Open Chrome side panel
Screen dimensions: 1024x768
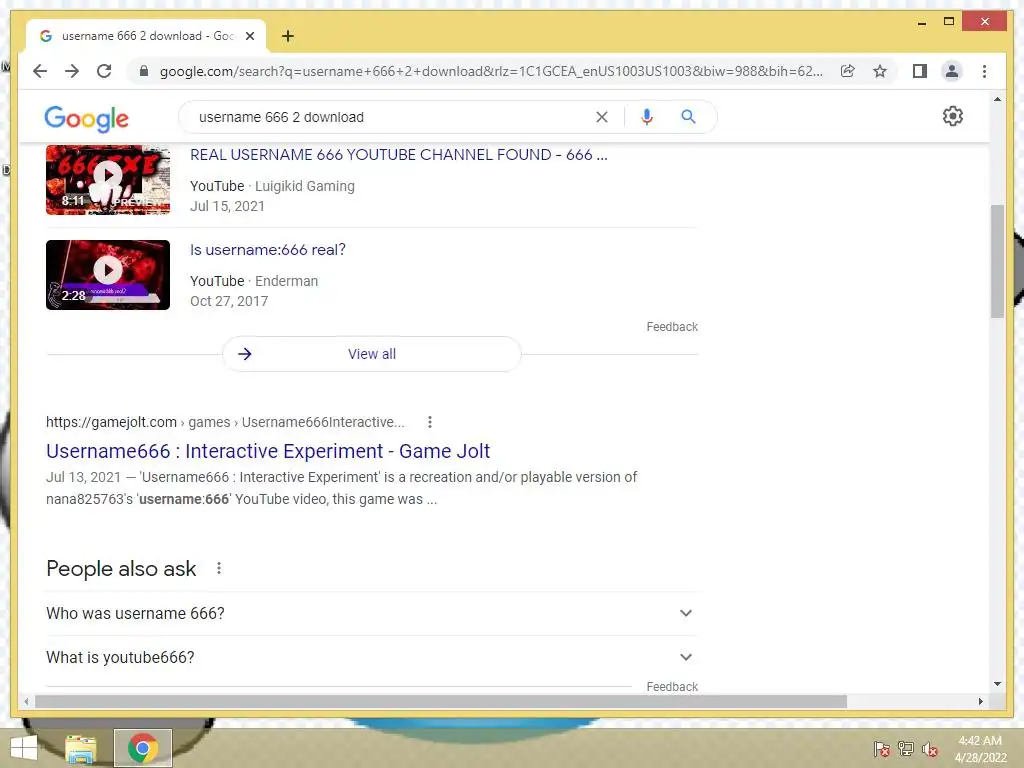coord(920,71)
